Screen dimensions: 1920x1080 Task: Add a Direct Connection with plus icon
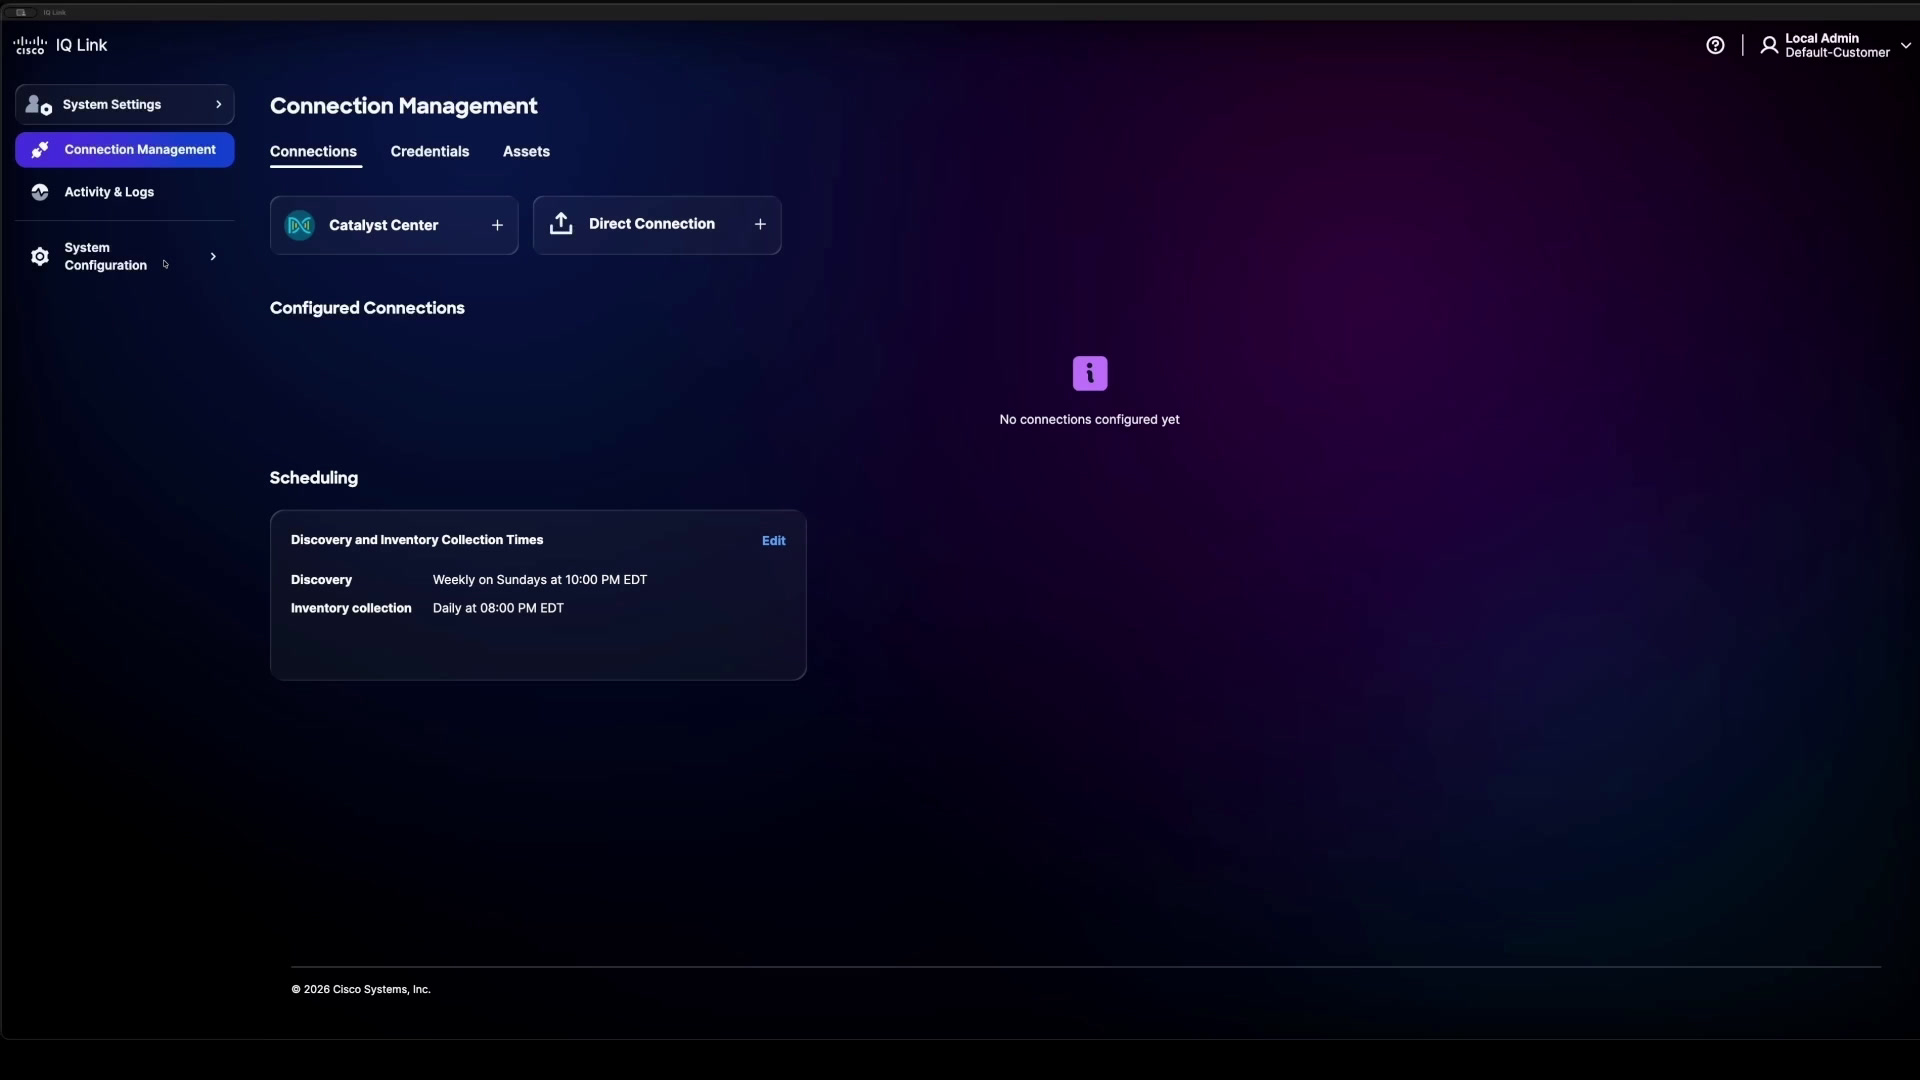point(760,224)
